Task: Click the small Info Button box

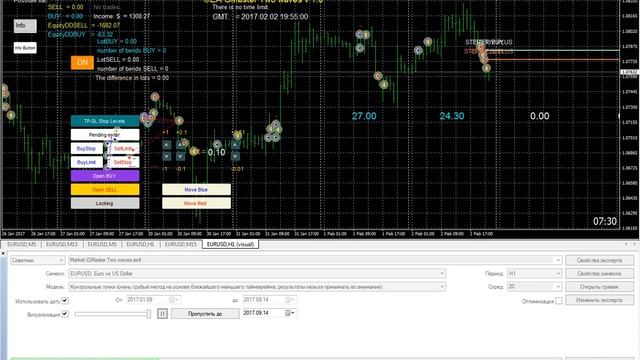Action: tap(25, 48)
